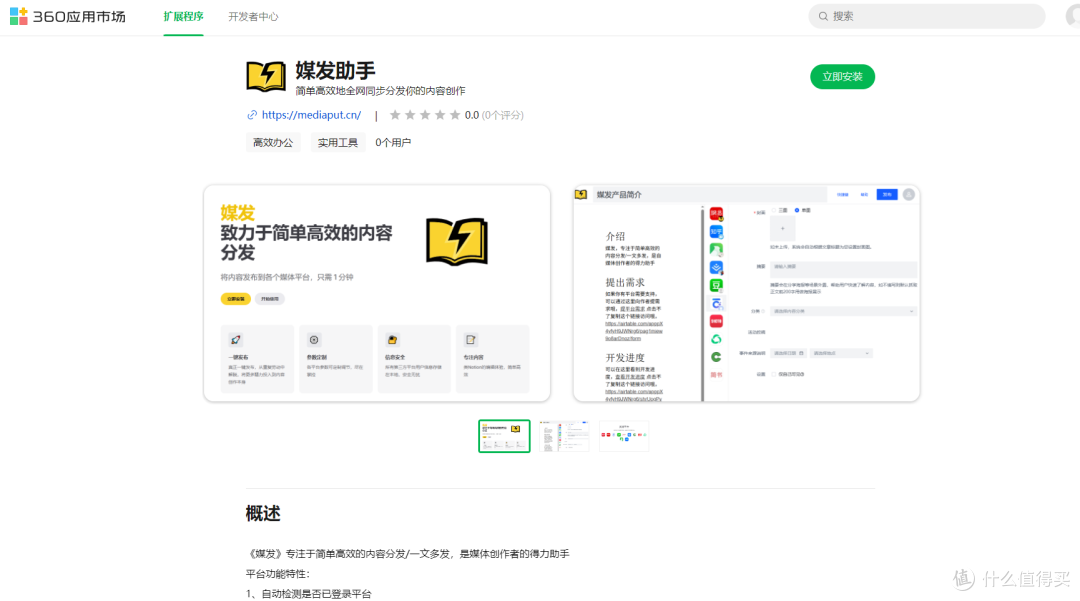This screenshot has height=601, width=1080.
Task: Click the 专注内容 document icon
Action: tap(471, 340)
